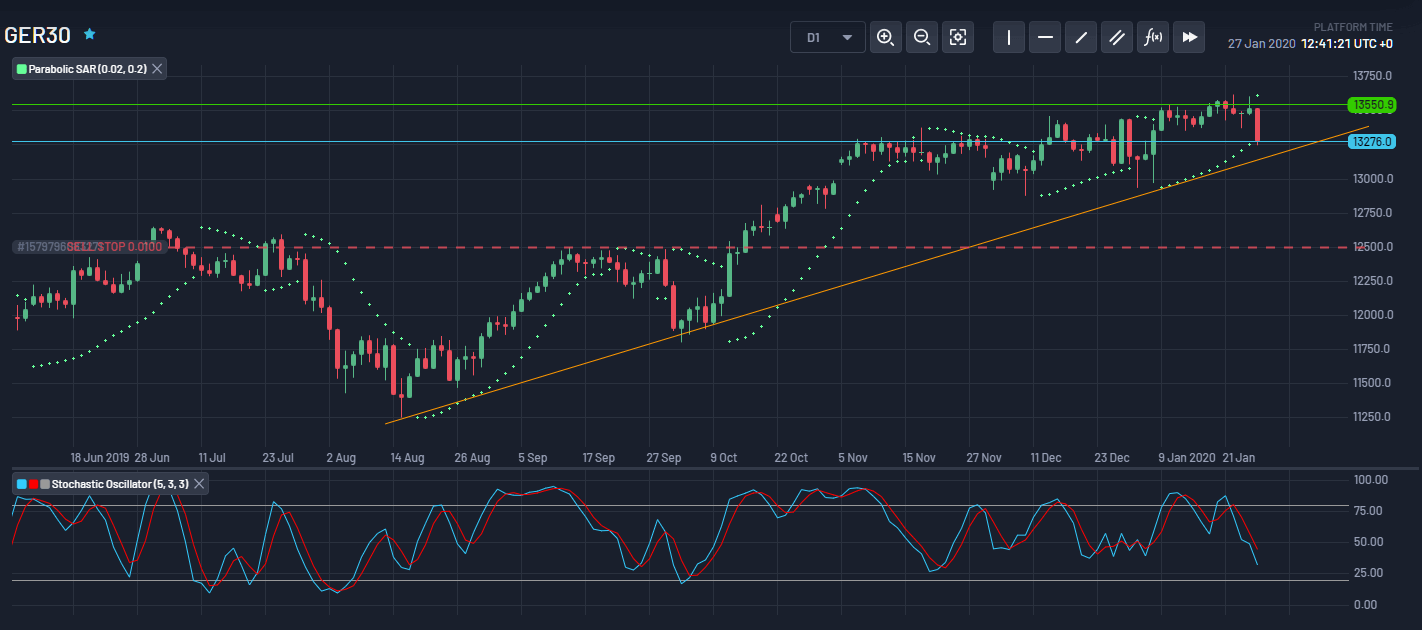This screenshot has height=630, width=1422.
Task: Open the indicators f(x) panel
Action: (1152, 37)
